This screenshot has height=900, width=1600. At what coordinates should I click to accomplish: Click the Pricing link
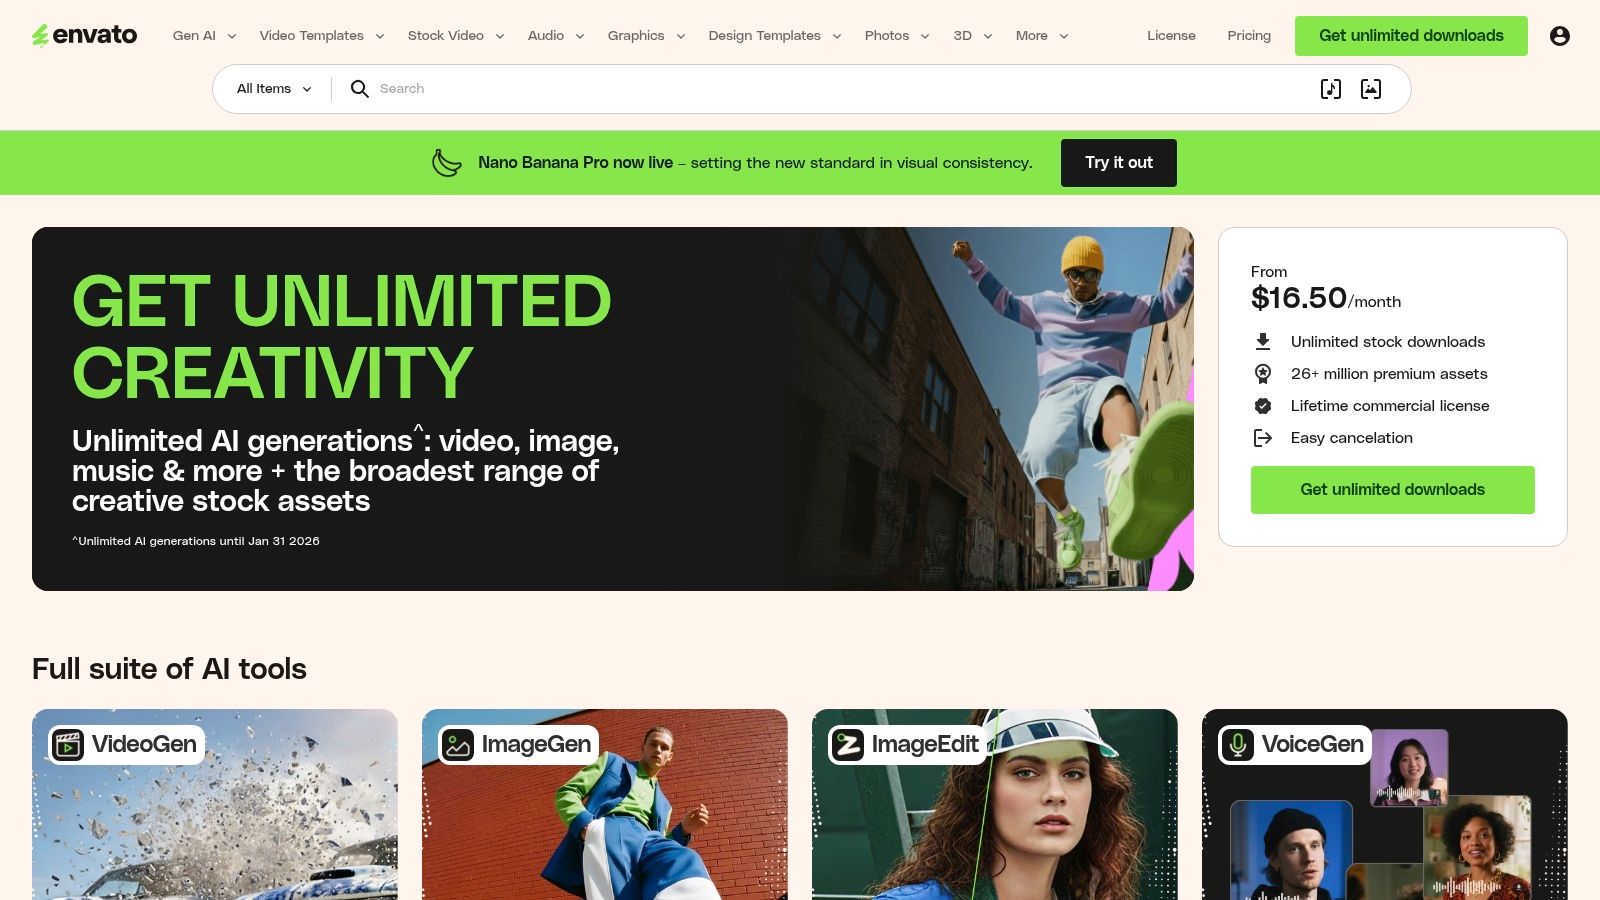click(x=1249, y=35)
